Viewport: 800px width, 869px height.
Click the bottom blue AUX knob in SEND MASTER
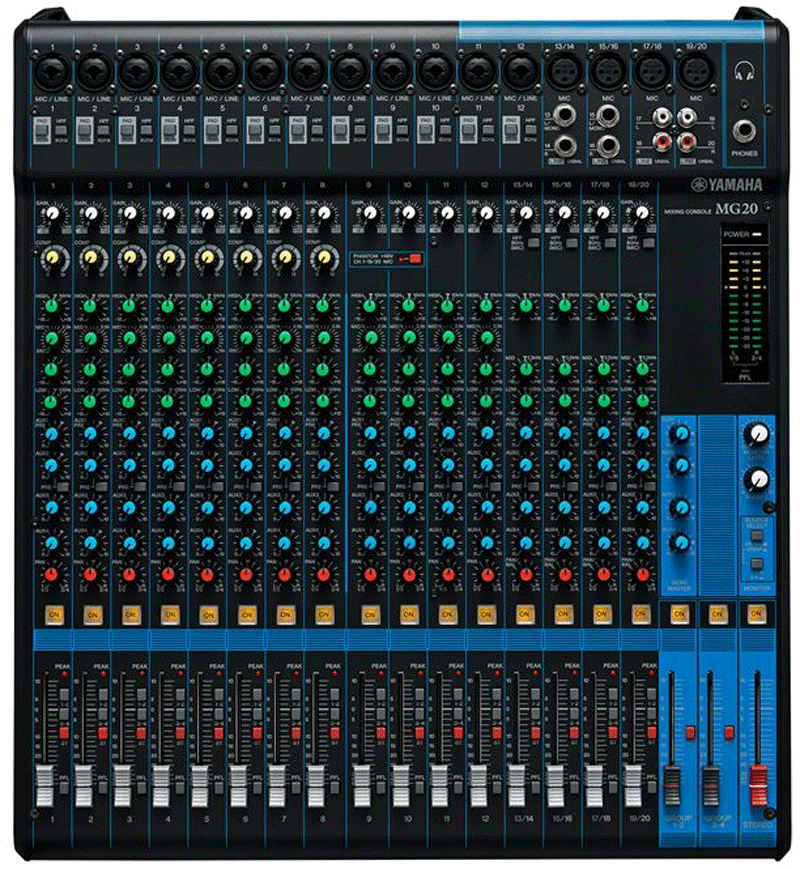coord(681,542)
